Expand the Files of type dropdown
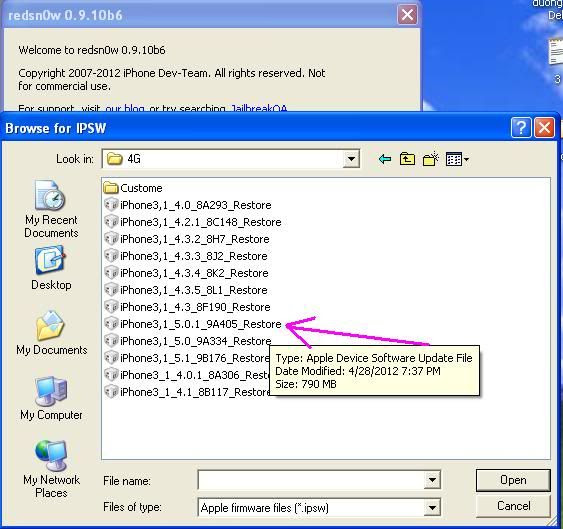 pos(432,507)
